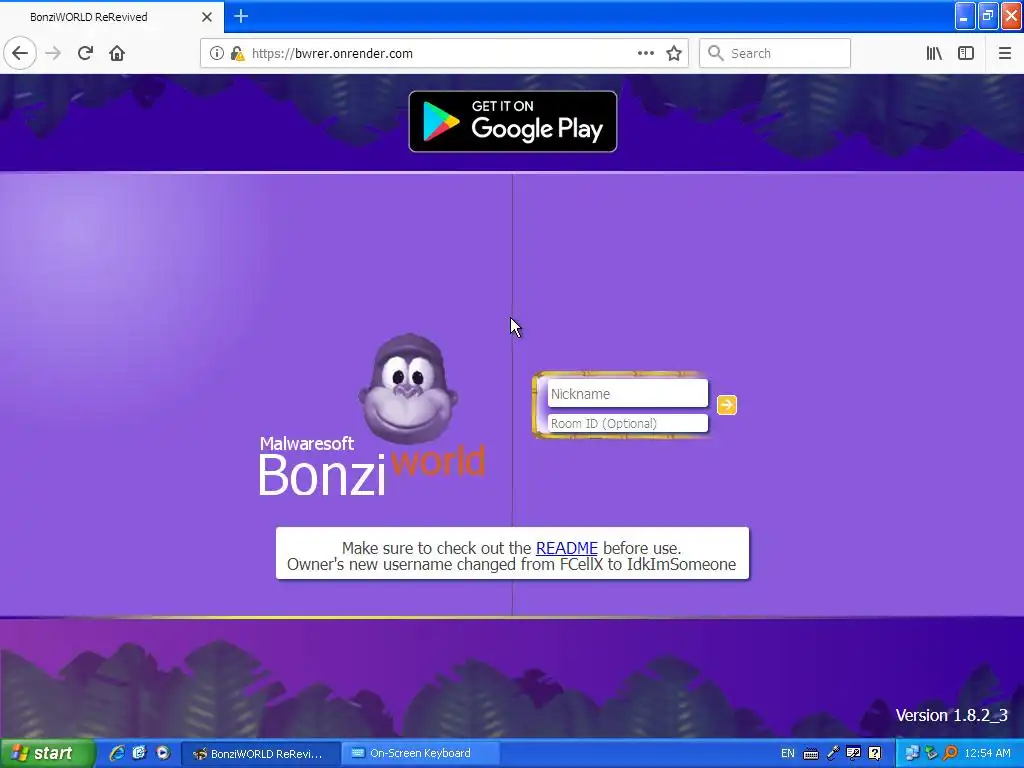This screenshot has height=768, width=1024.
Task: Click into the Nickname field
Action: pos(627,394)
